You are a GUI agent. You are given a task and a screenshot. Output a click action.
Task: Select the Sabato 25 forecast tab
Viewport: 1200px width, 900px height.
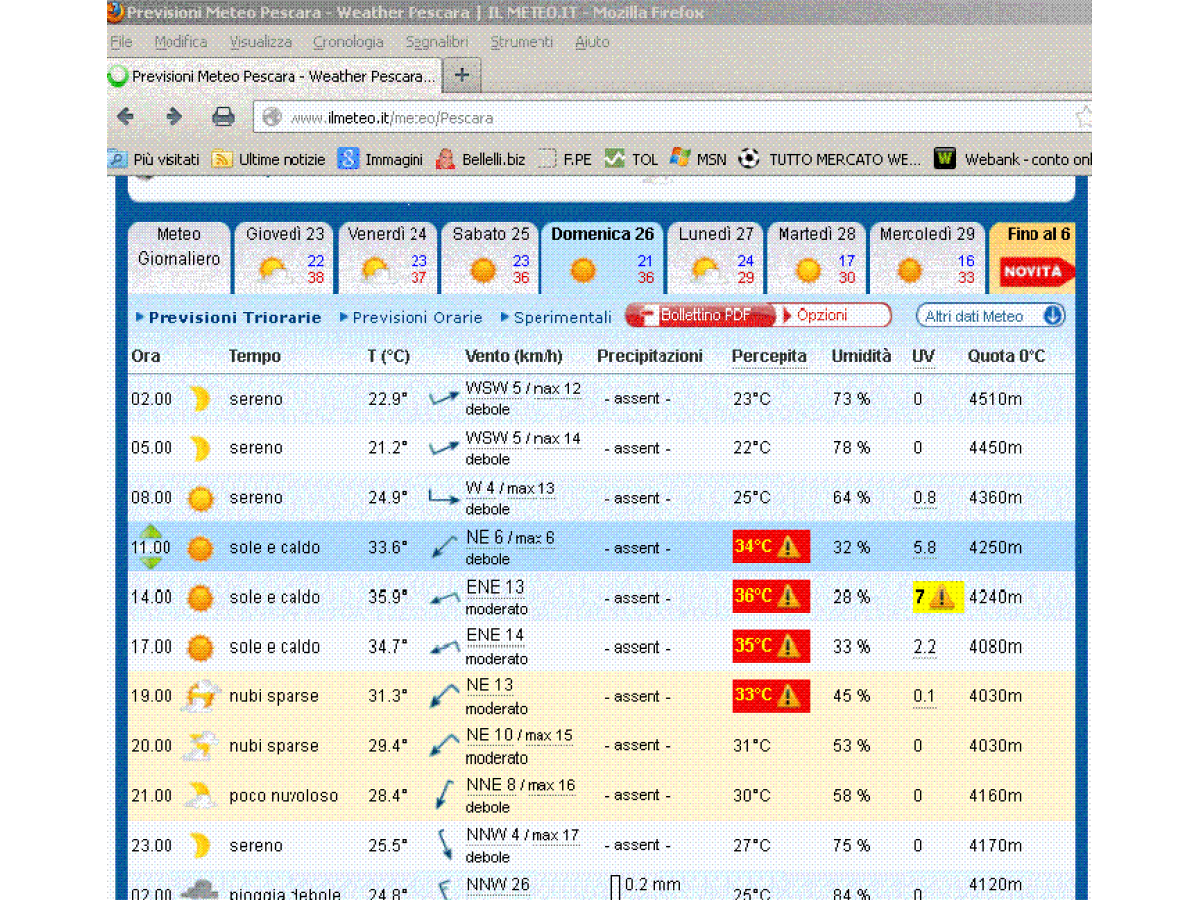490,255
